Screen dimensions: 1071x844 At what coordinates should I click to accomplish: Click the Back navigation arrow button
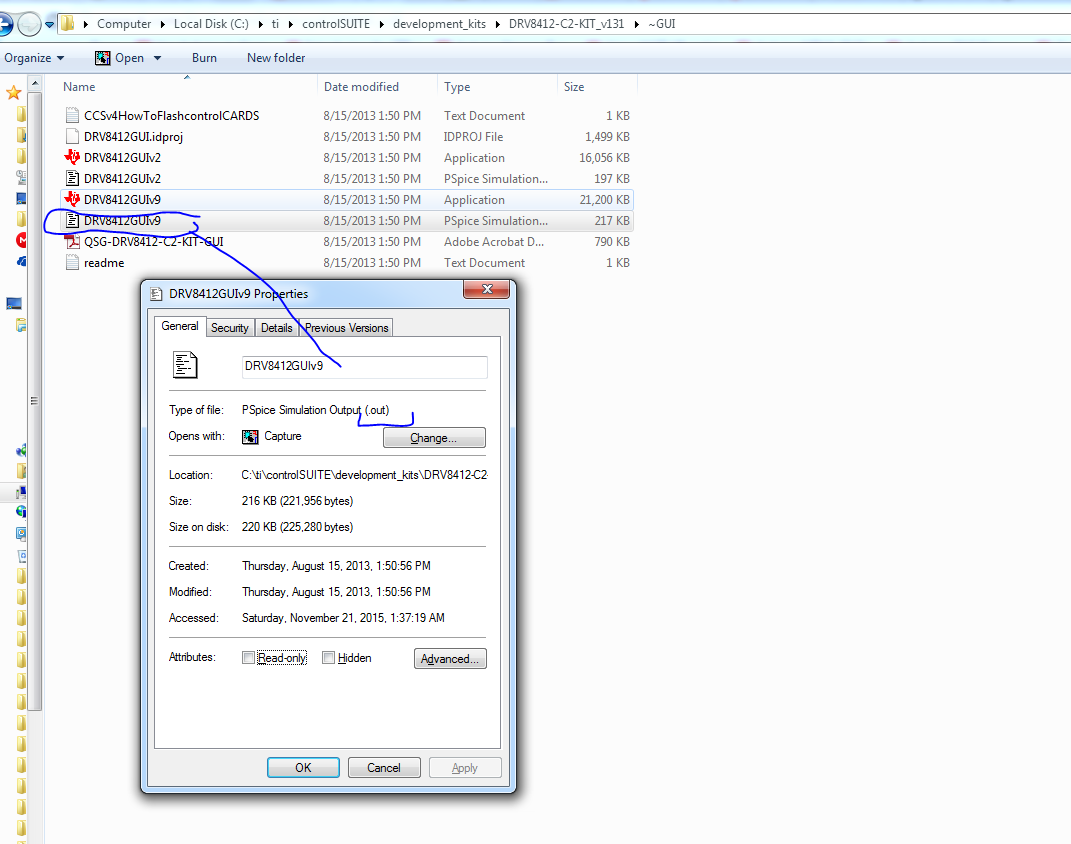(4, 25)
